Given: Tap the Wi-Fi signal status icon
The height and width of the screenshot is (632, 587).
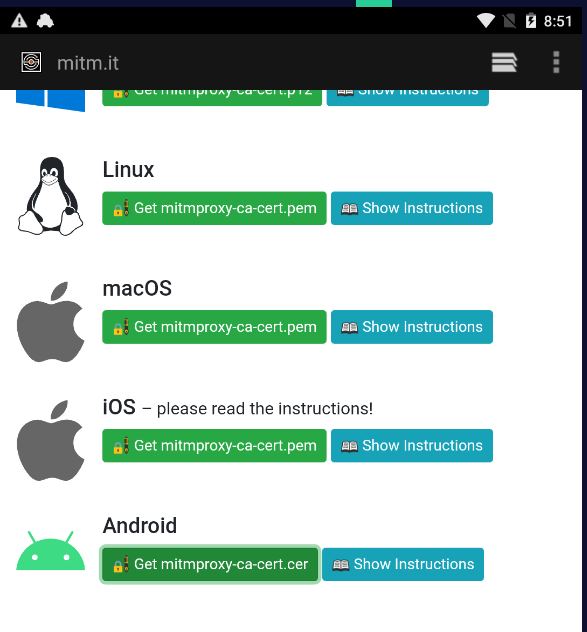Looking at the screenshot, I should [x=486, y=21].
